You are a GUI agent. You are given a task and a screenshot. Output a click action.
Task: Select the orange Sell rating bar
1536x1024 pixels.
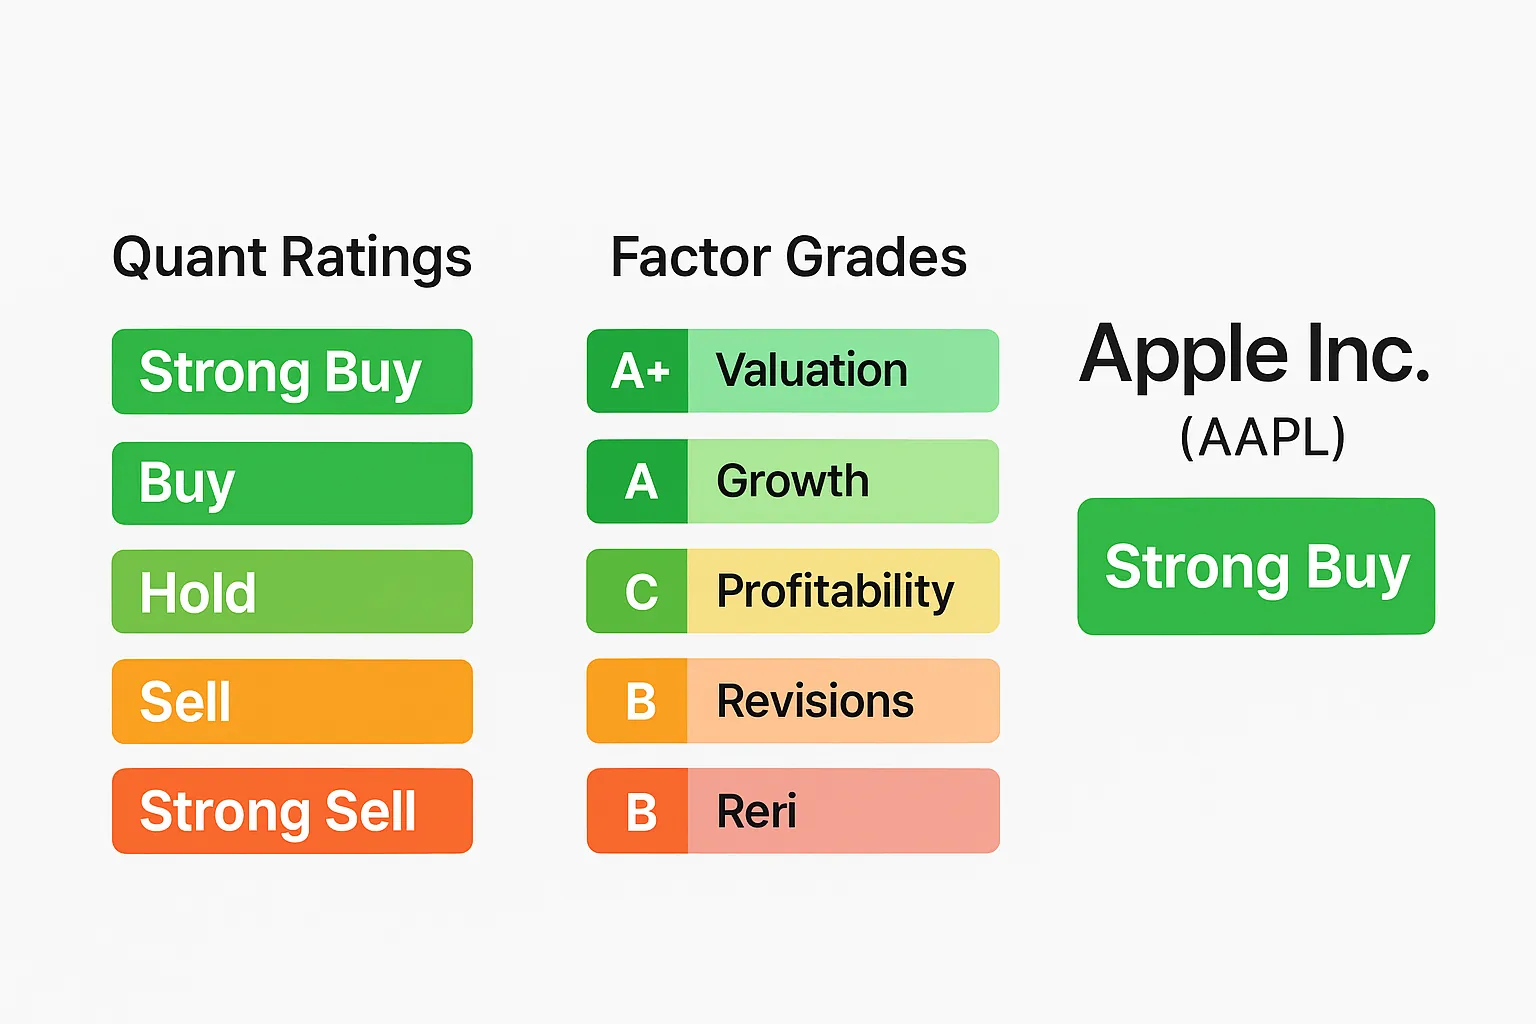click(292, 701)
